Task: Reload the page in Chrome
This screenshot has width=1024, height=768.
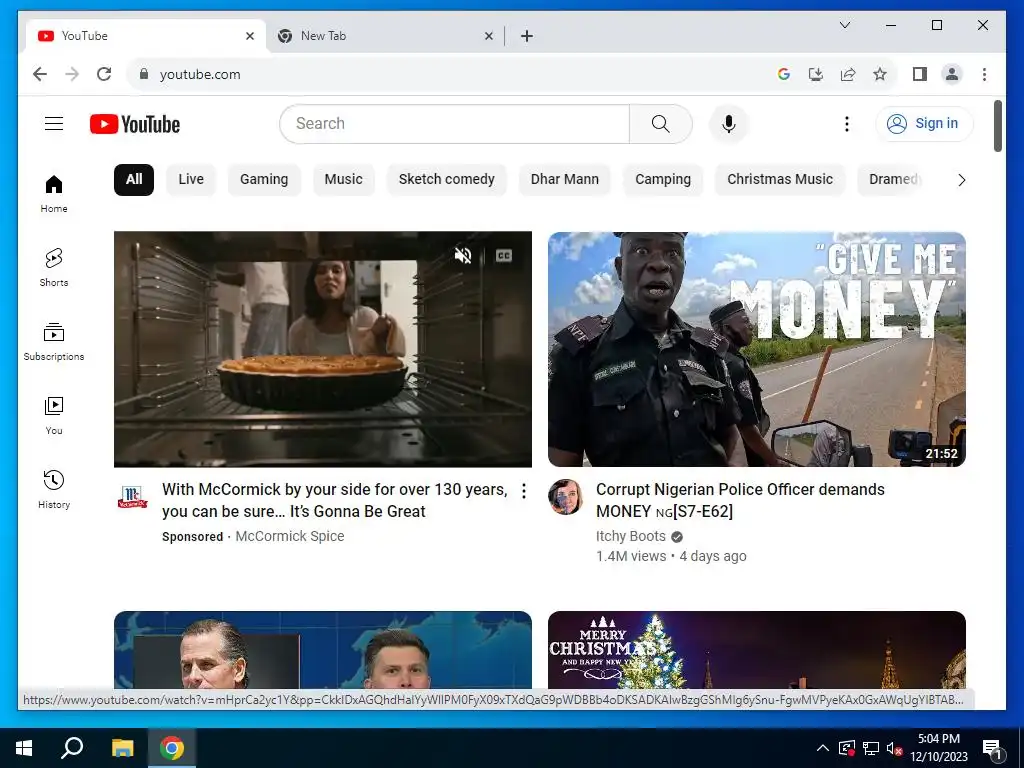Action: pyautogui.click(x=104, y=74)
